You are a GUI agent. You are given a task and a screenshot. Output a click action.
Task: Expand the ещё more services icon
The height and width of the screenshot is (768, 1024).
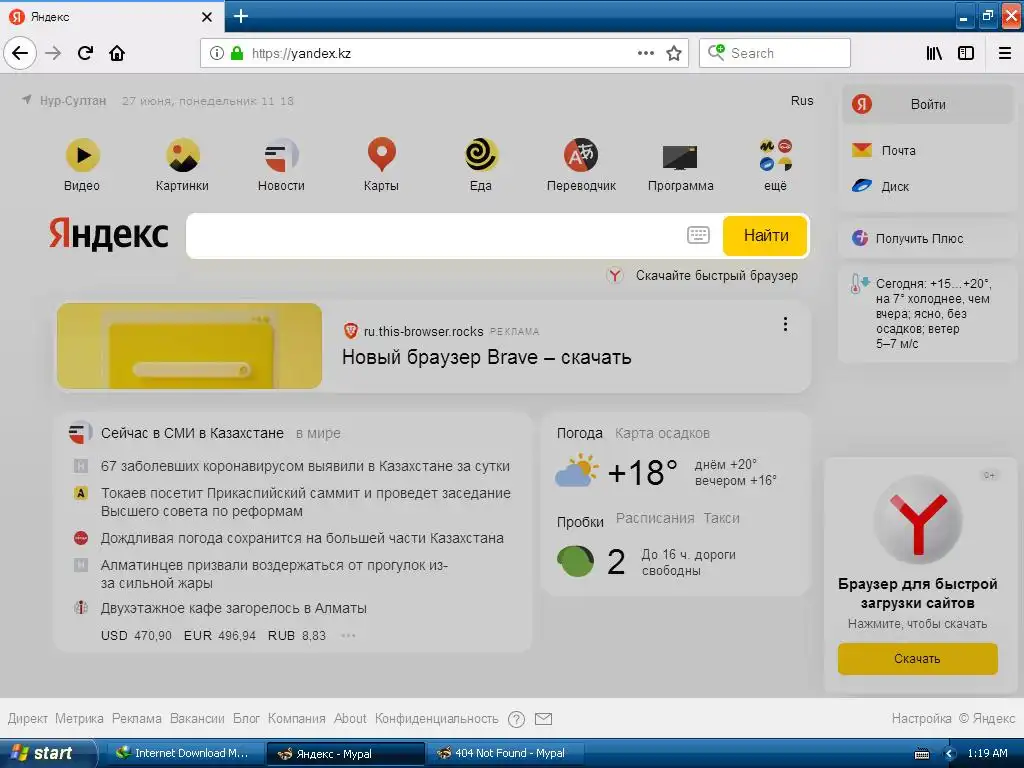tap(776, 155)
